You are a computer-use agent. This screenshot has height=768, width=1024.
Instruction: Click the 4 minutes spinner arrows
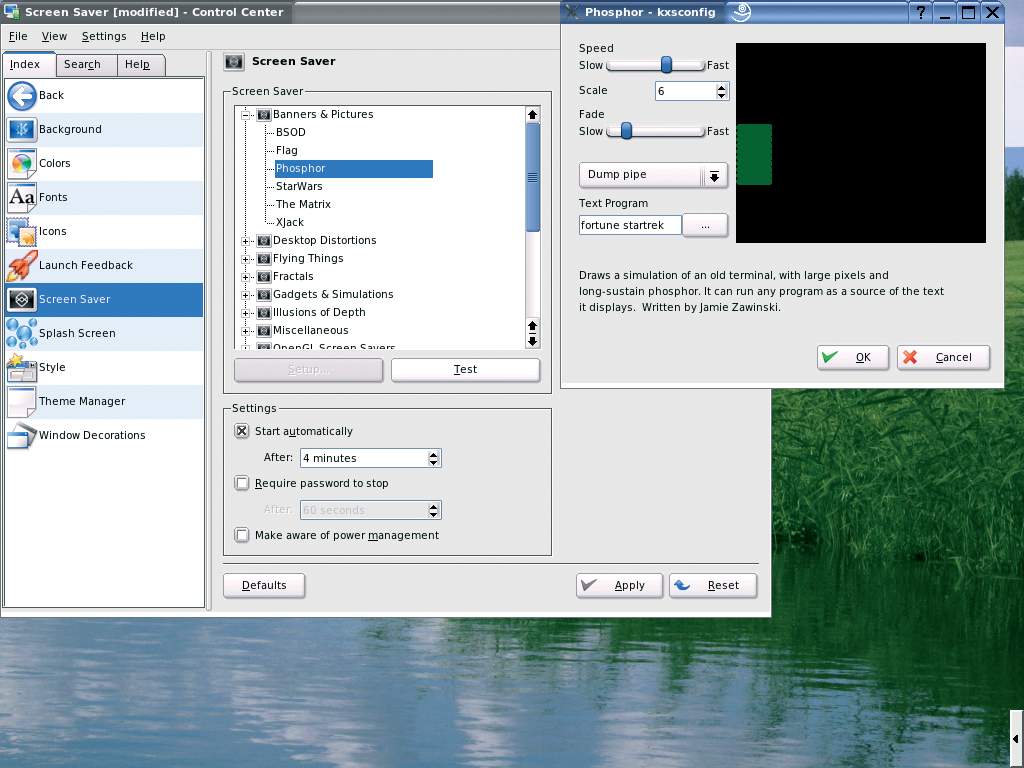point(434,458)
